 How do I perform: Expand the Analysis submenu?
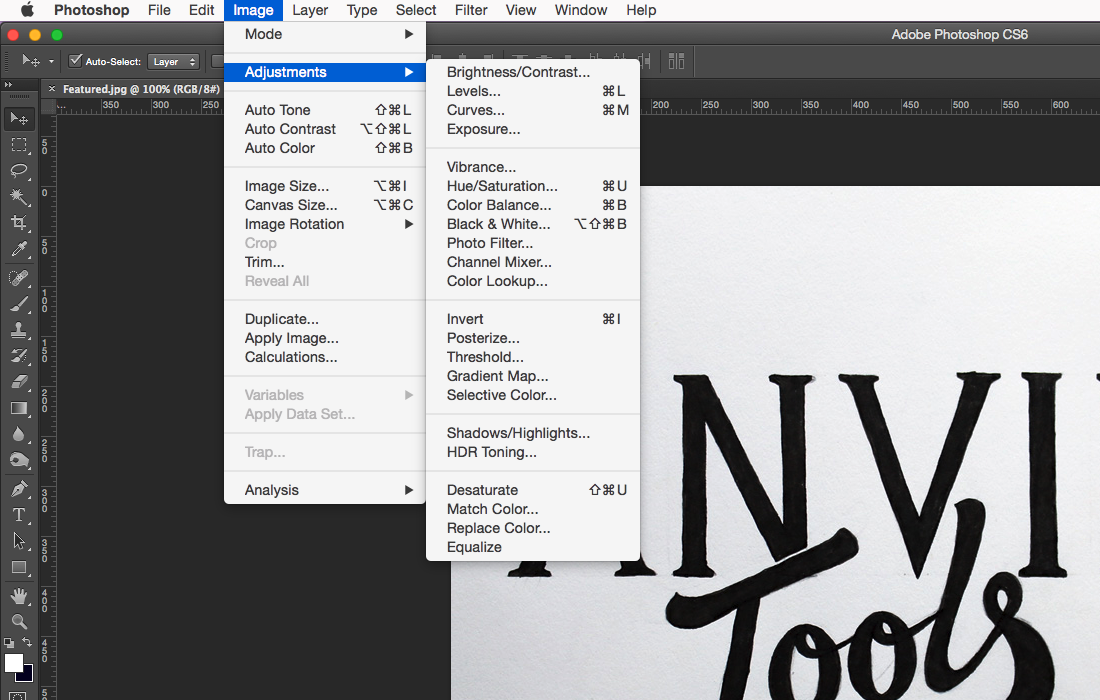pos(325,490)
